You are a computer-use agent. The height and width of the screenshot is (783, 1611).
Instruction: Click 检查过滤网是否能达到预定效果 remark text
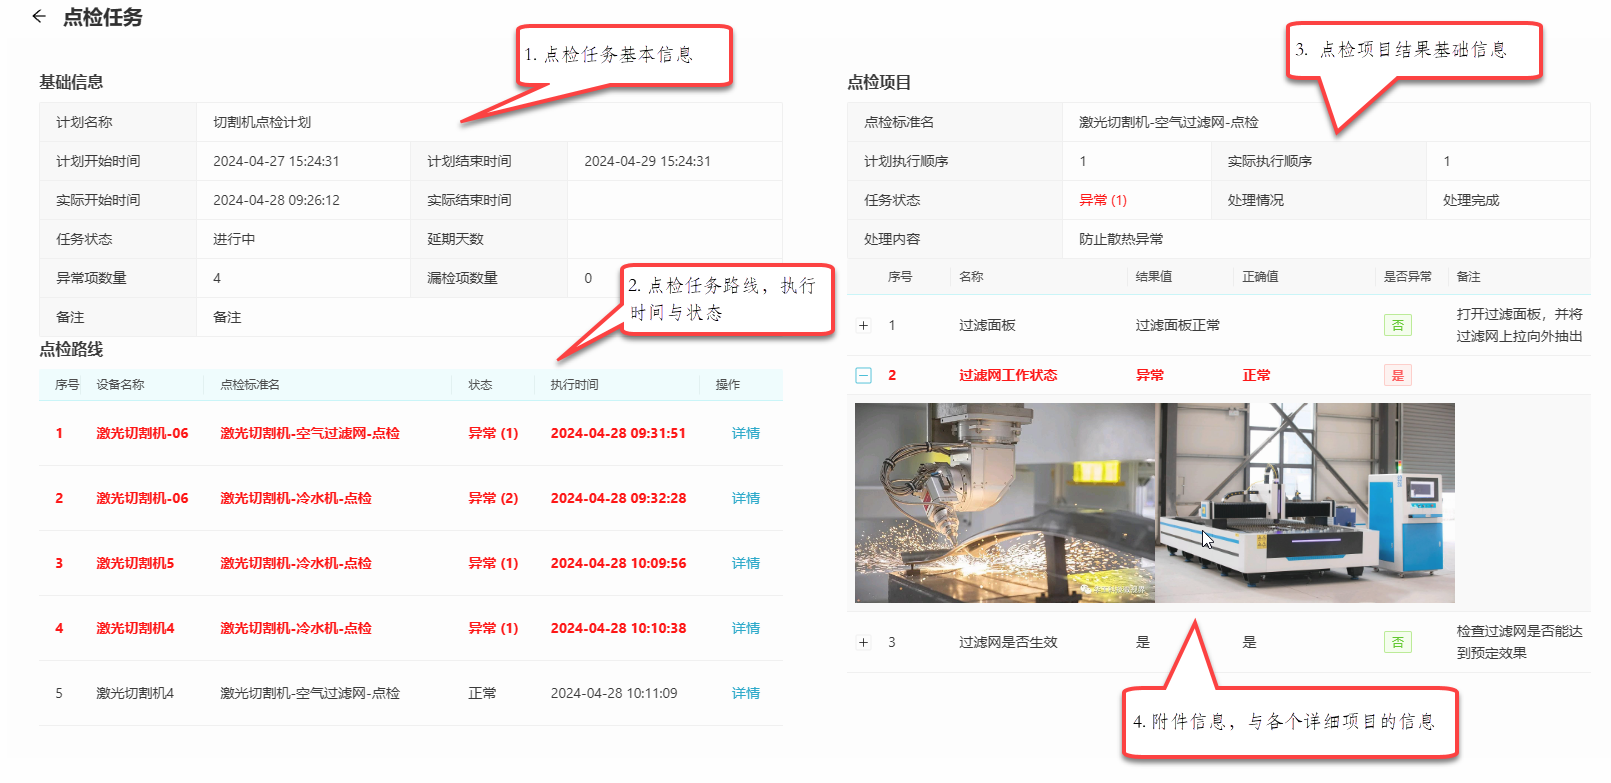coord(1520,642)
